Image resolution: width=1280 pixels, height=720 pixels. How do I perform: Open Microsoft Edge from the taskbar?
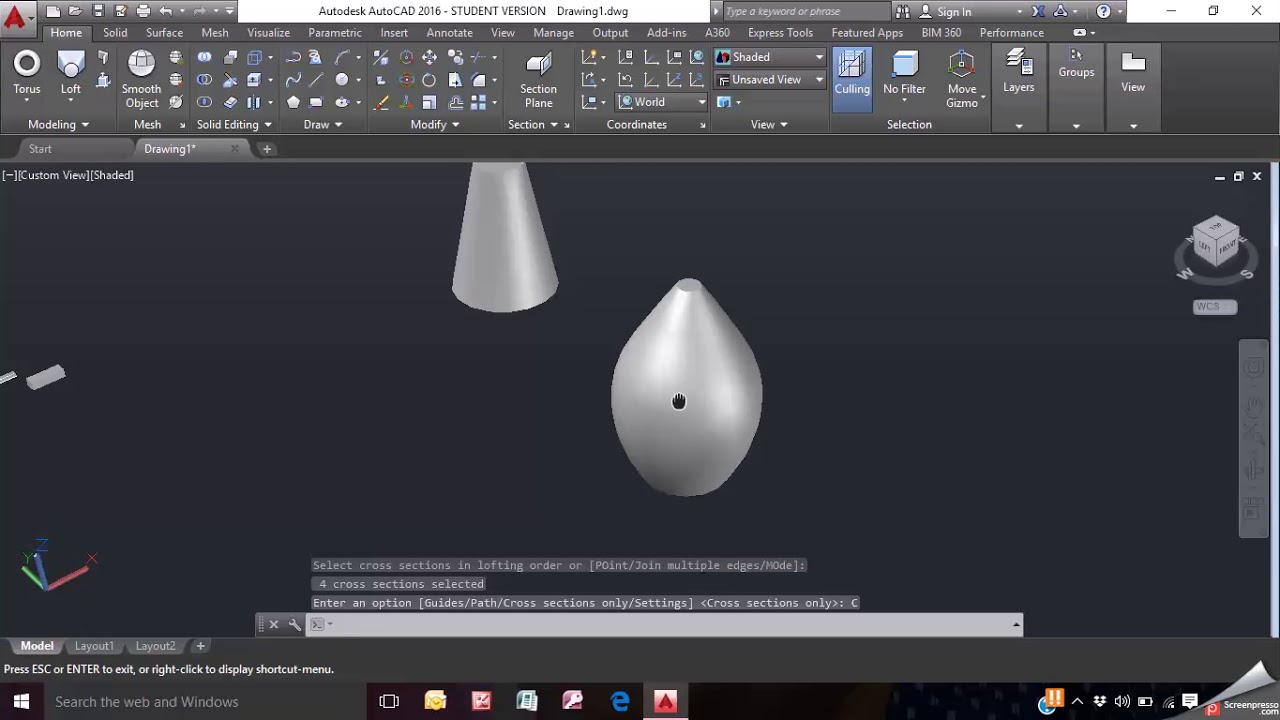tap(620, 701)
